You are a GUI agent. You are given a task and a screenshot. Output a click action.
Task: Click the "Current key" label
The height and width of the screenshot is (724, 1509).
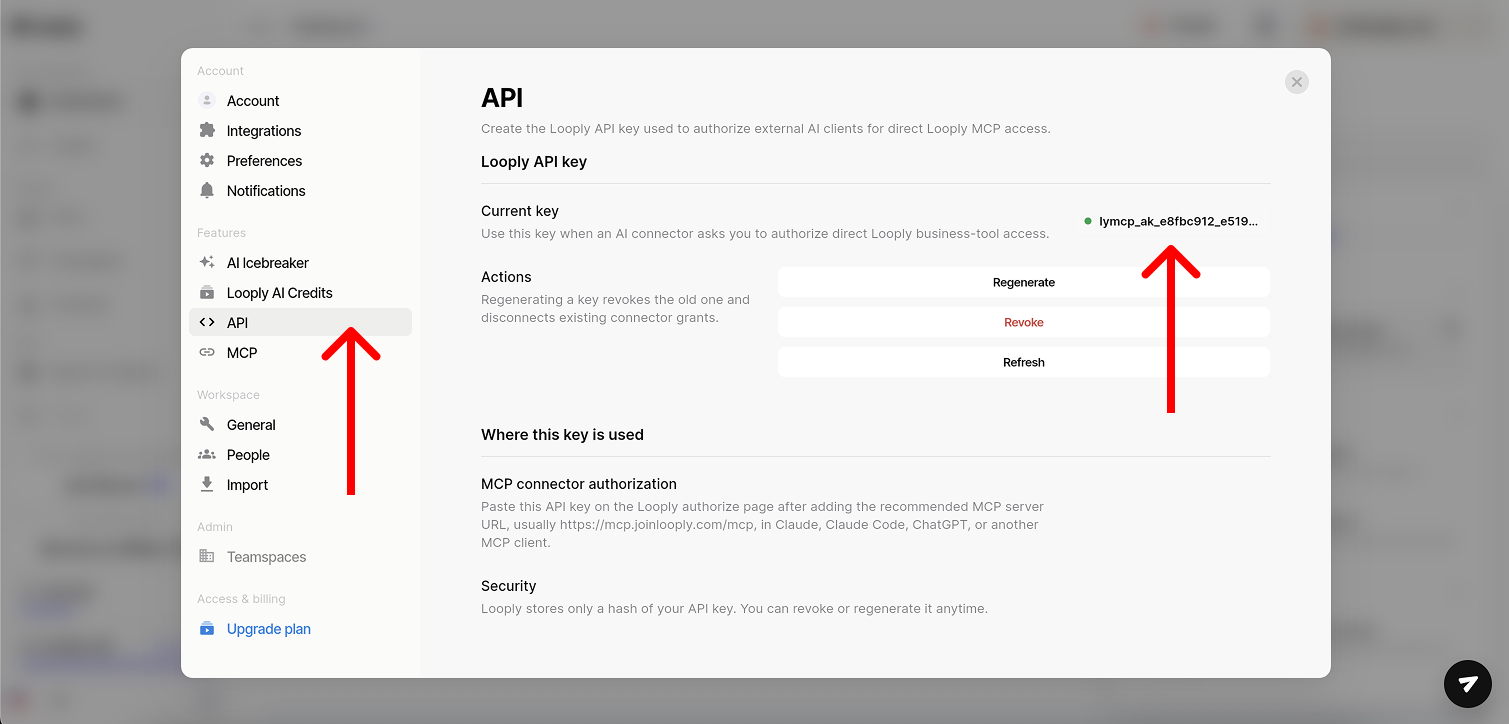coord(520,211)
